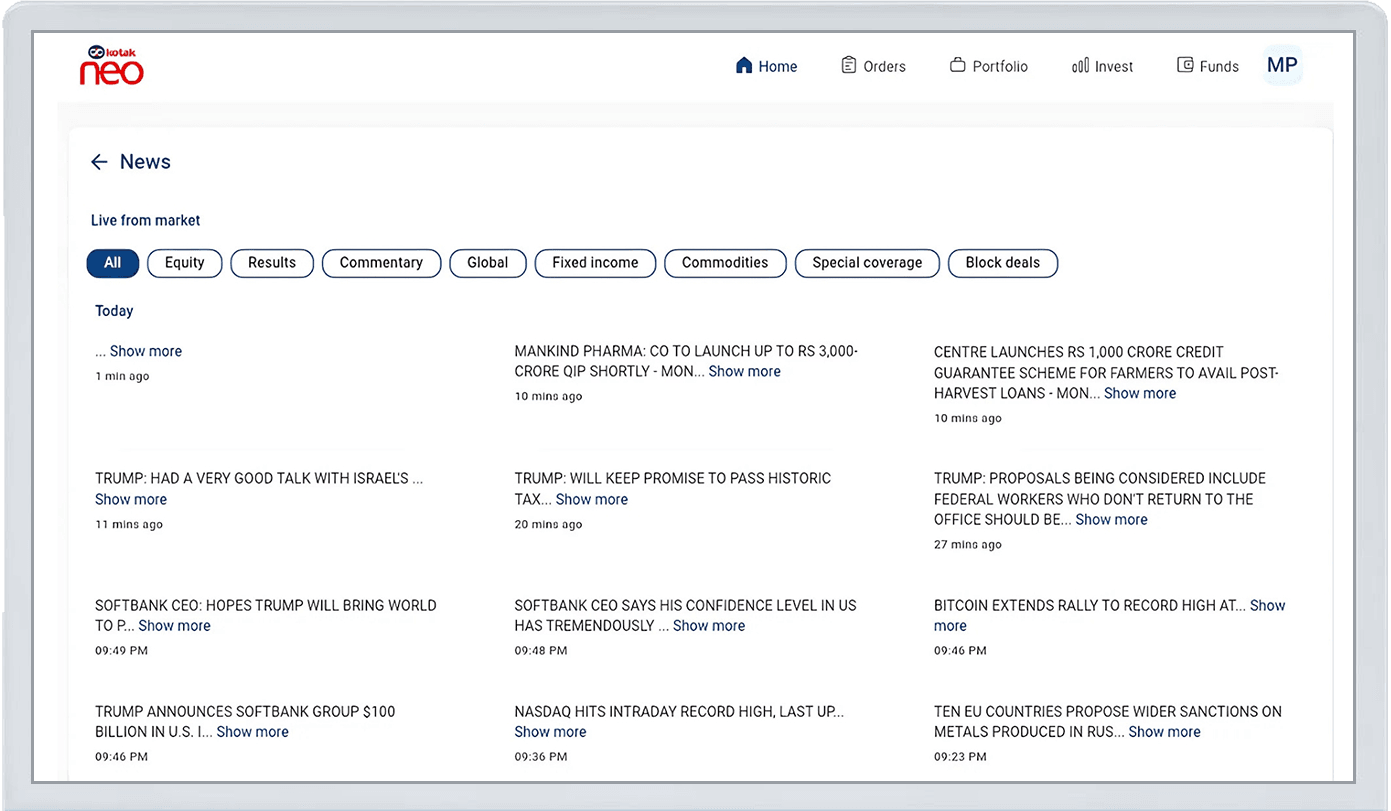Click the Kotak Neo logo
Viewport: 1391px width, 811px height.
coord(112,65)
